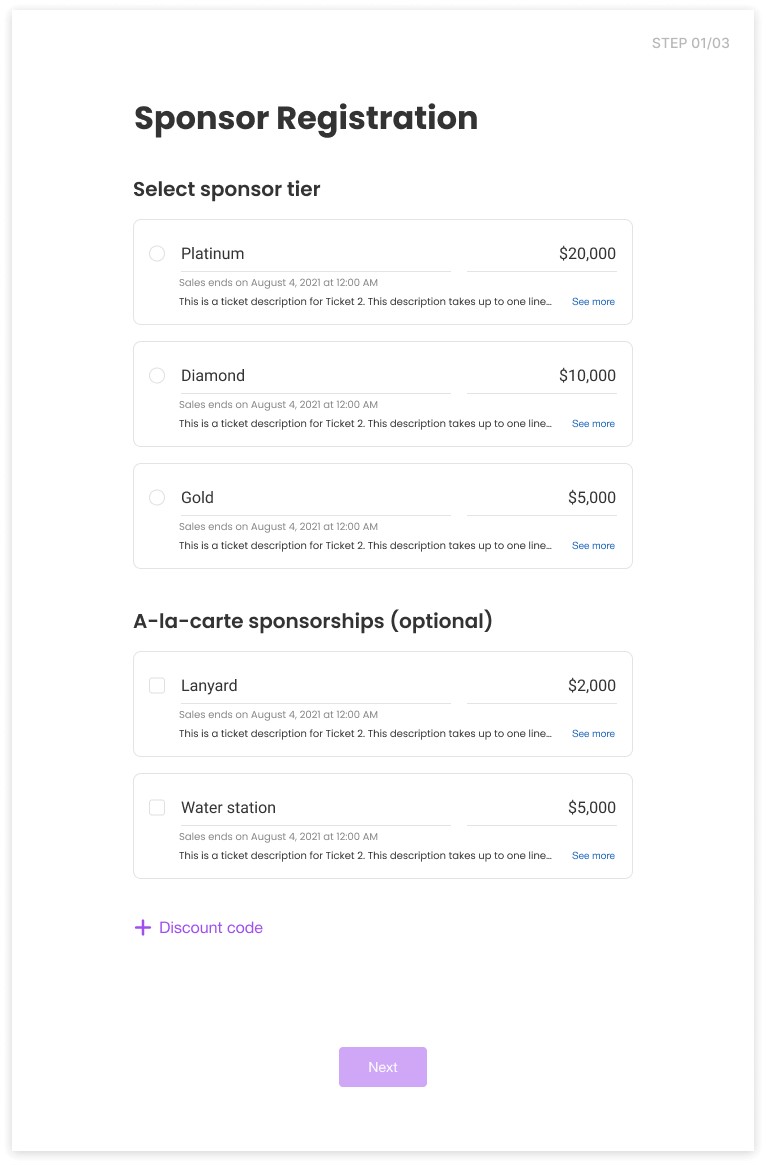Click the plus icon beside Discount code
The width and height of the screenshot is (766, 1165).
click(143, 928)
